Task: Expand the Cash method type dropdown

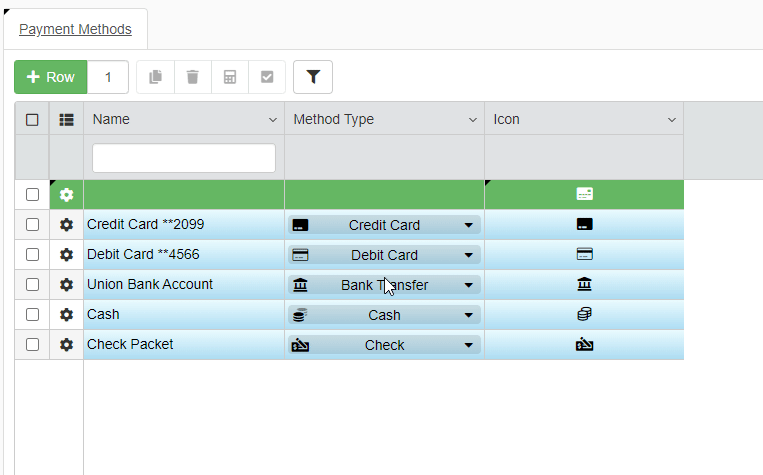Action: click(468, 315)
